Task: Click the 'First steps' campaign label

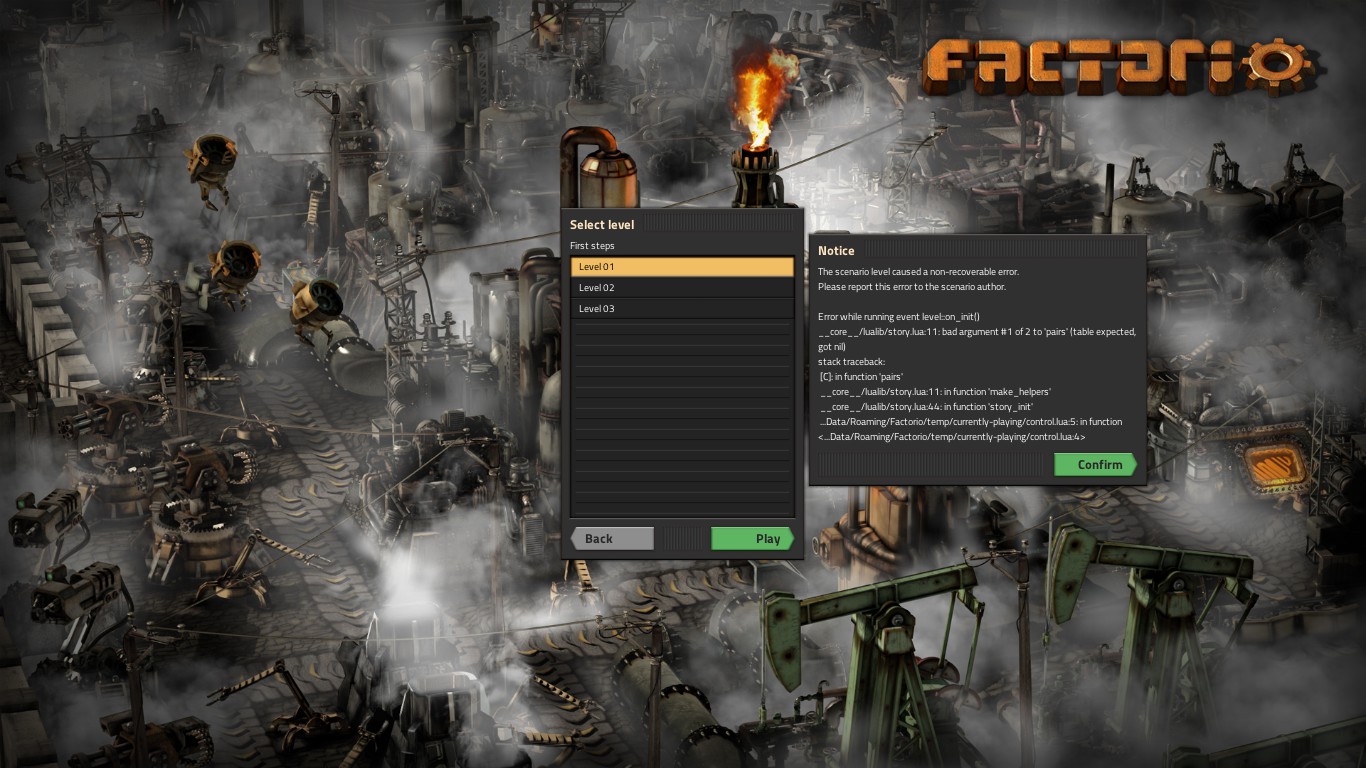Action: click(592, 246)
